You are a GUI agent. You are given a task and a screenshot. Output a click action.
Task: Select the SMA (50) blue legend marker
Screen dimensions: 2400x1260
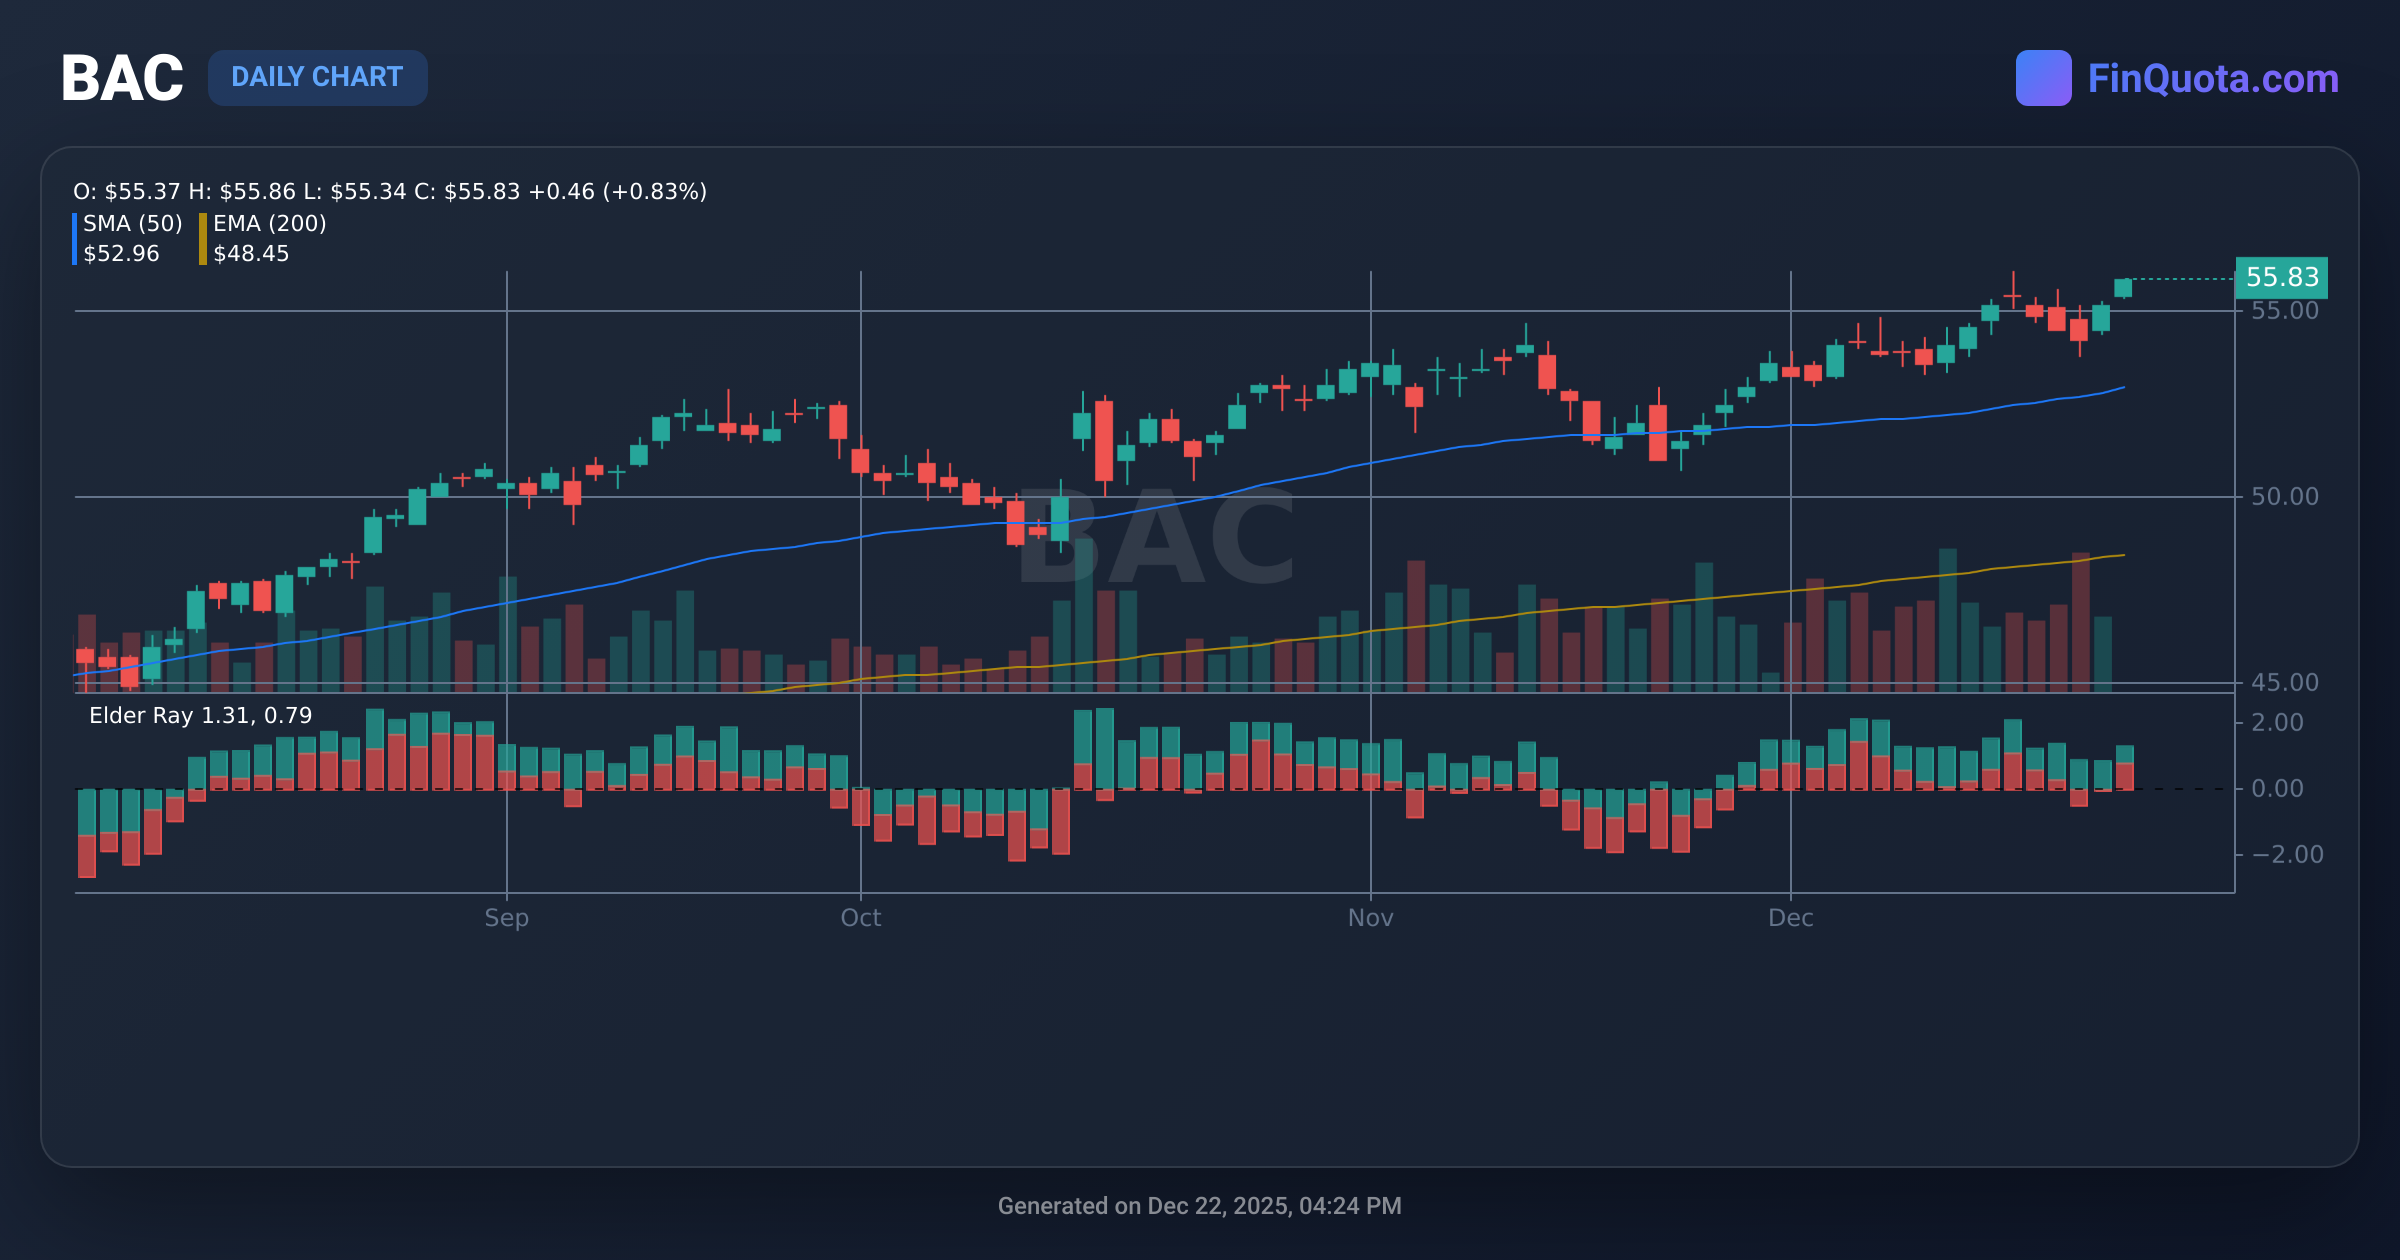tap(76, 237)
